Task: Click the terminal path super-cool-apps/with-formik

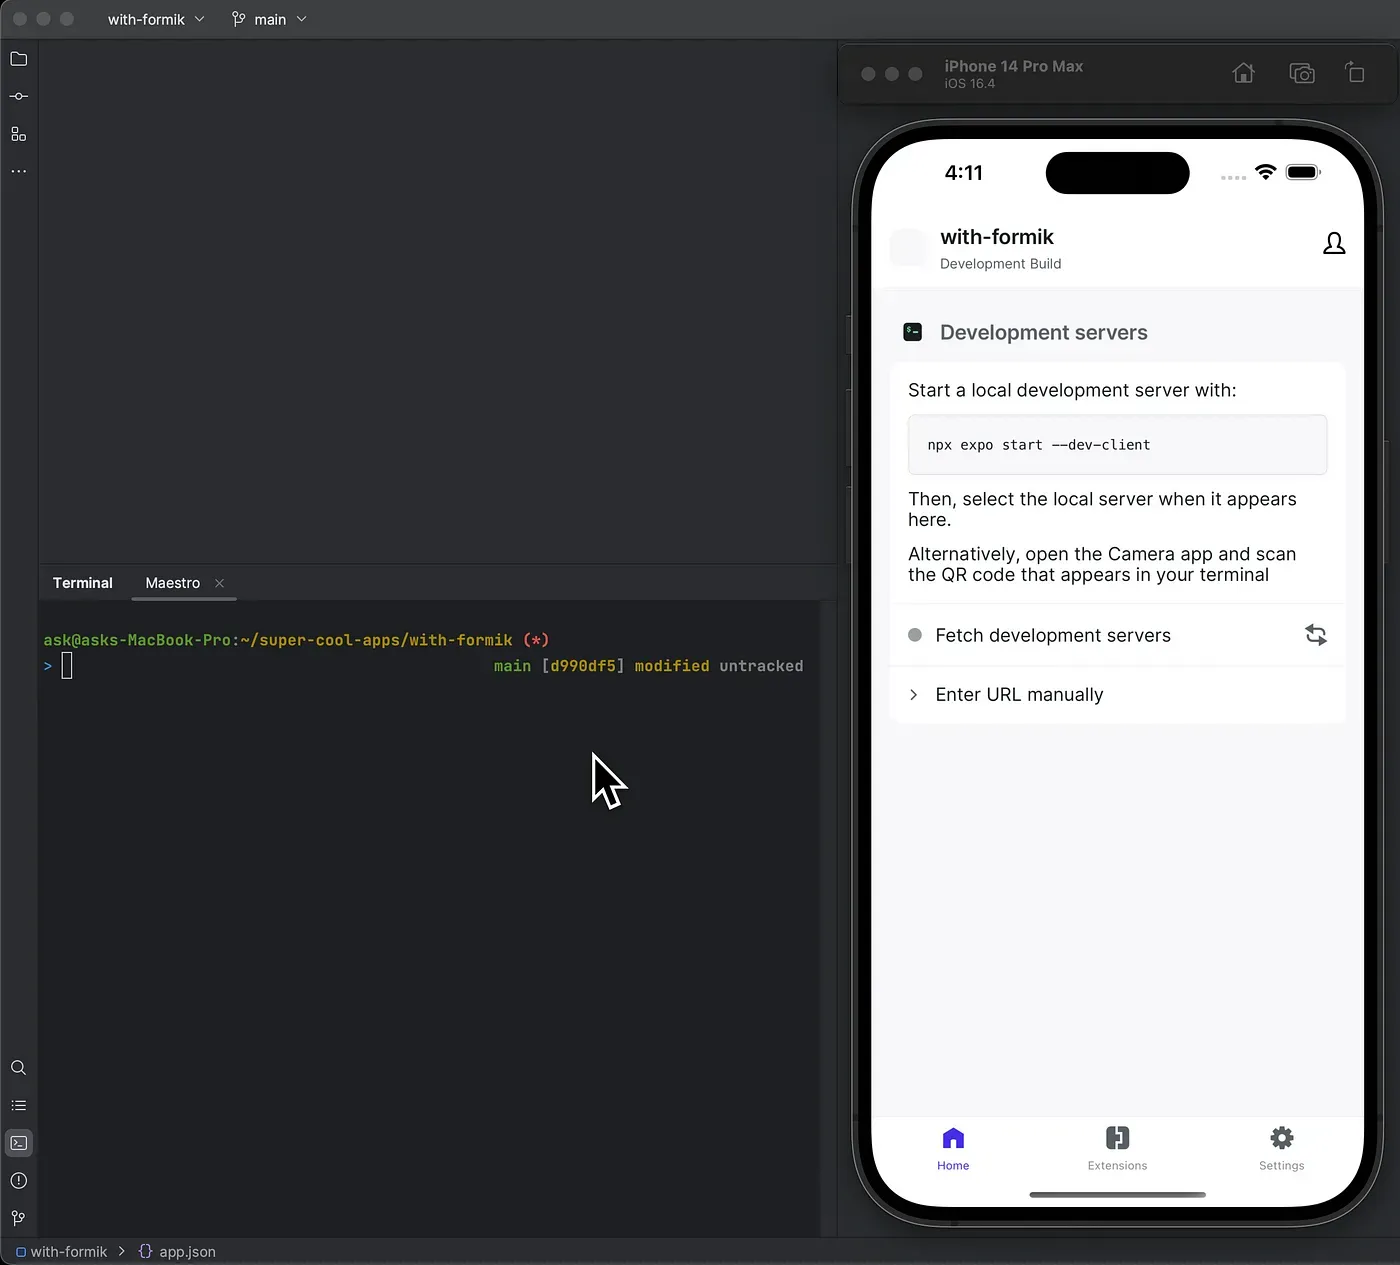Action: [x=385, y=640]
